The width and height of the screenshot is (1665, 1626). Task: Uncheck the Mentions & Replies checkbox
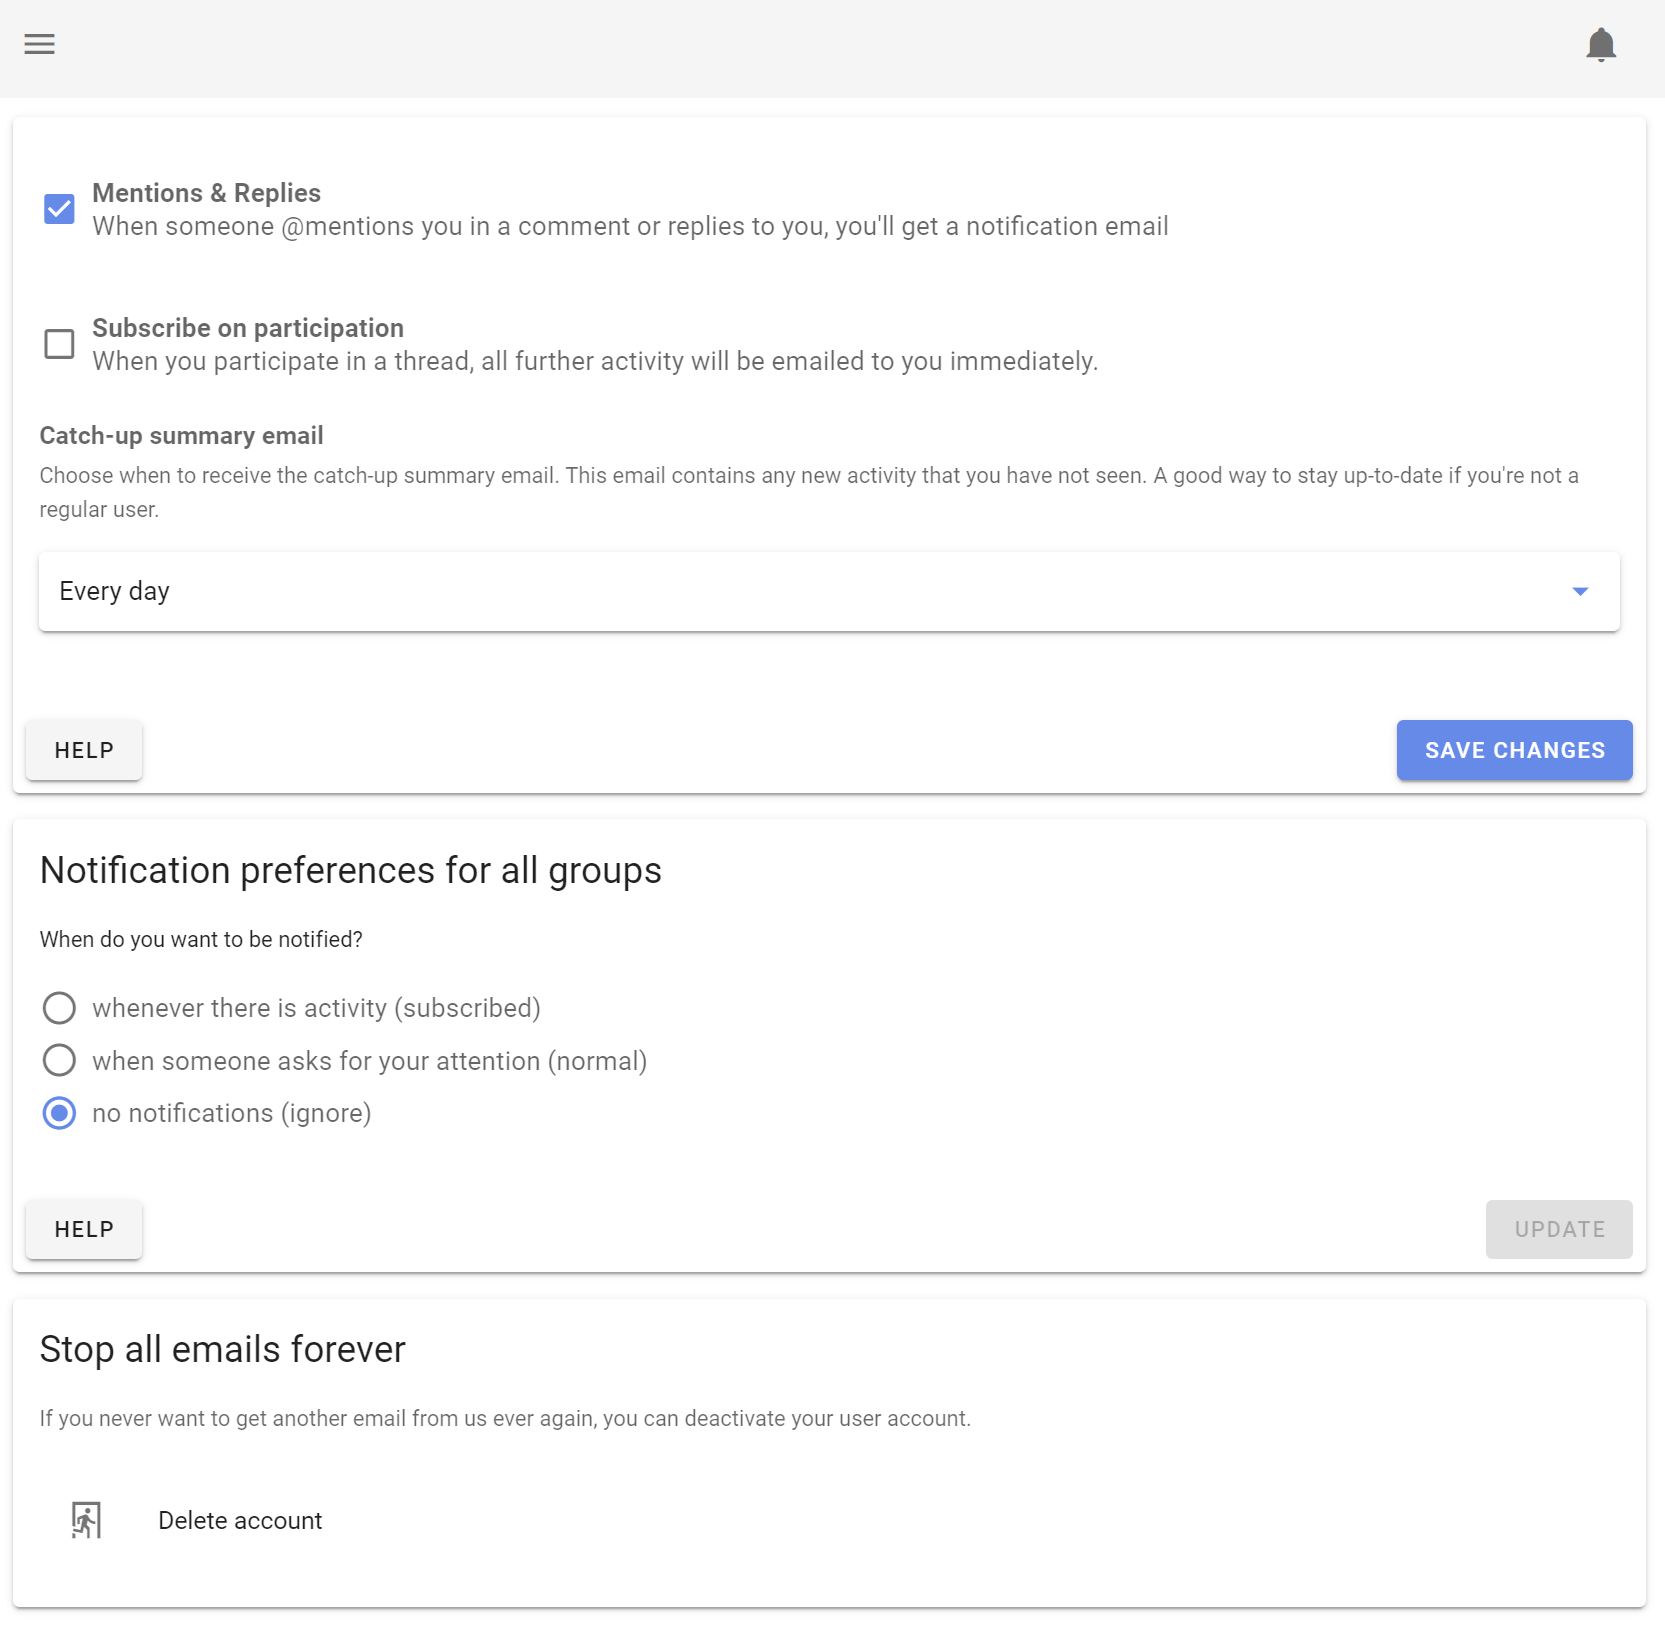tap(59, 209)
